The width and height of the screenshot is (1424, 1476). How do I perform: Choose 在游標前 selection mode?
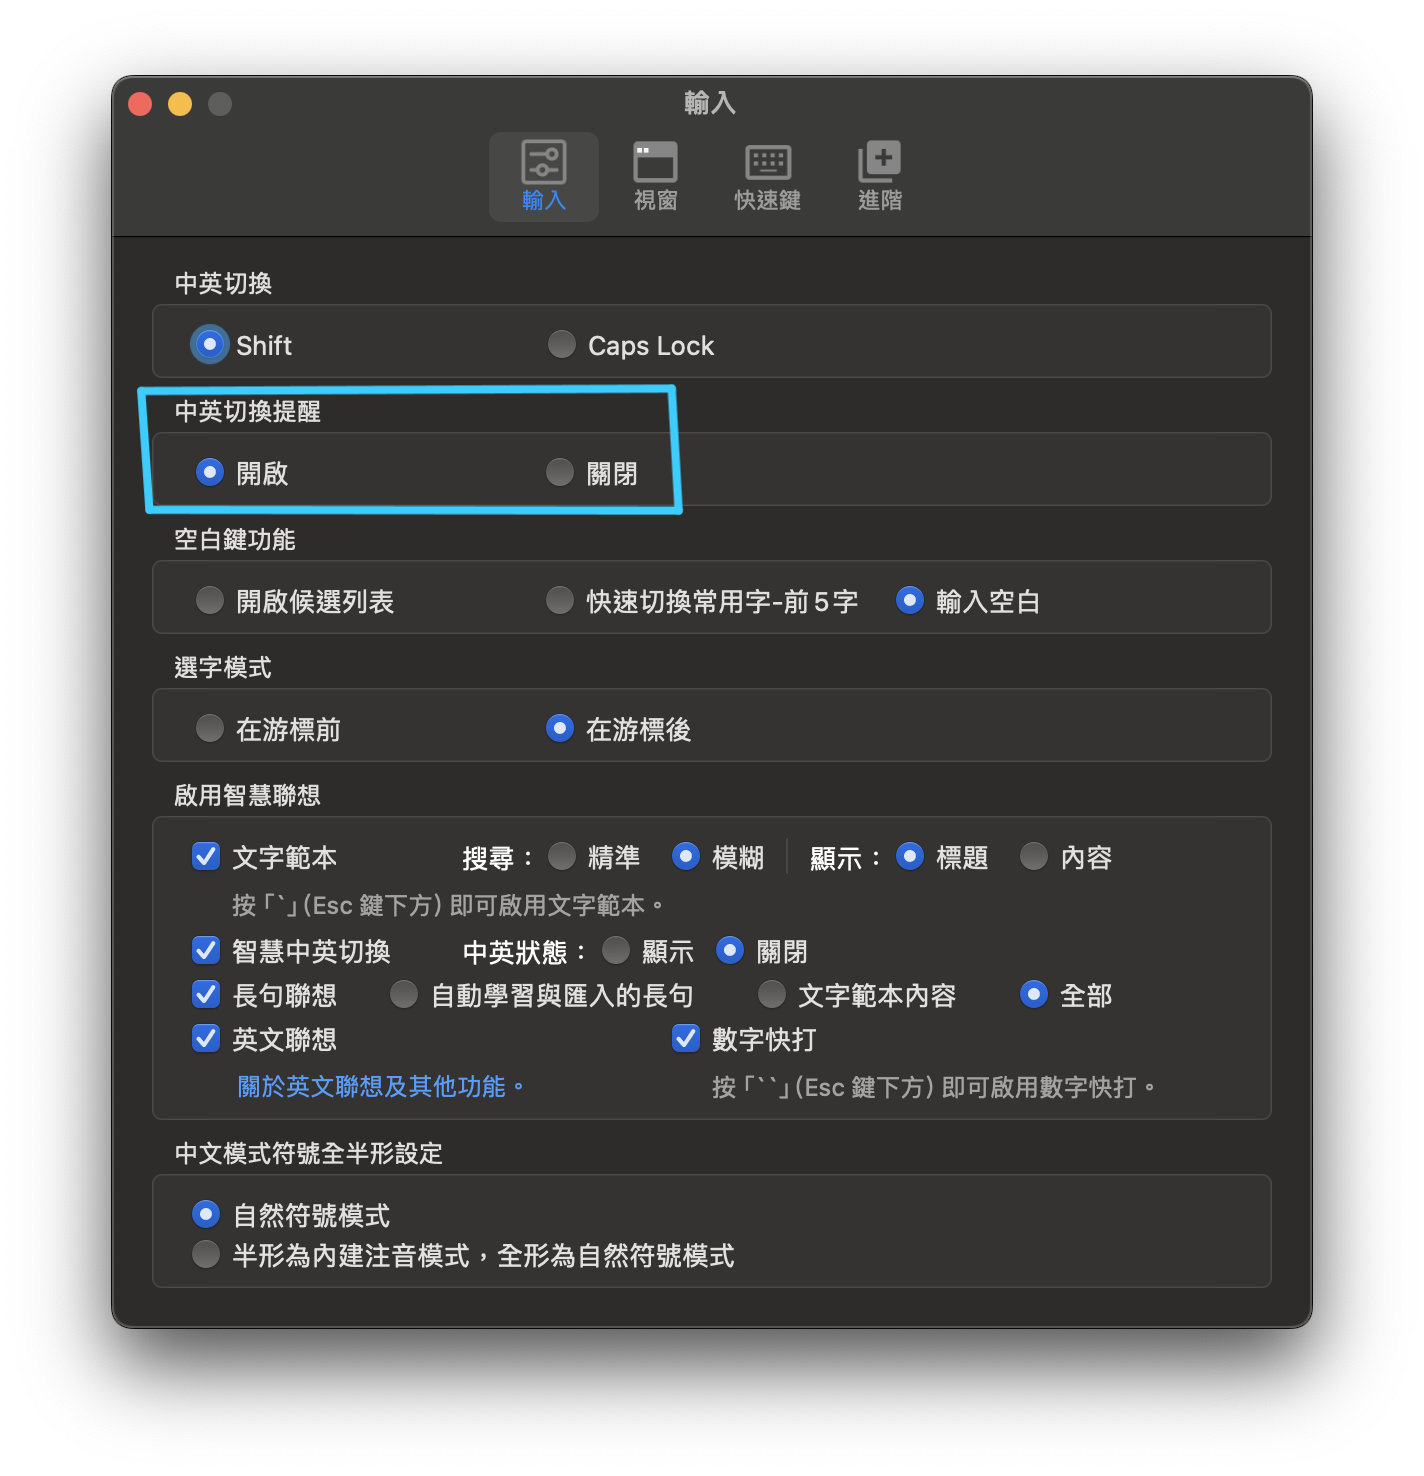(x=210, y=729)
